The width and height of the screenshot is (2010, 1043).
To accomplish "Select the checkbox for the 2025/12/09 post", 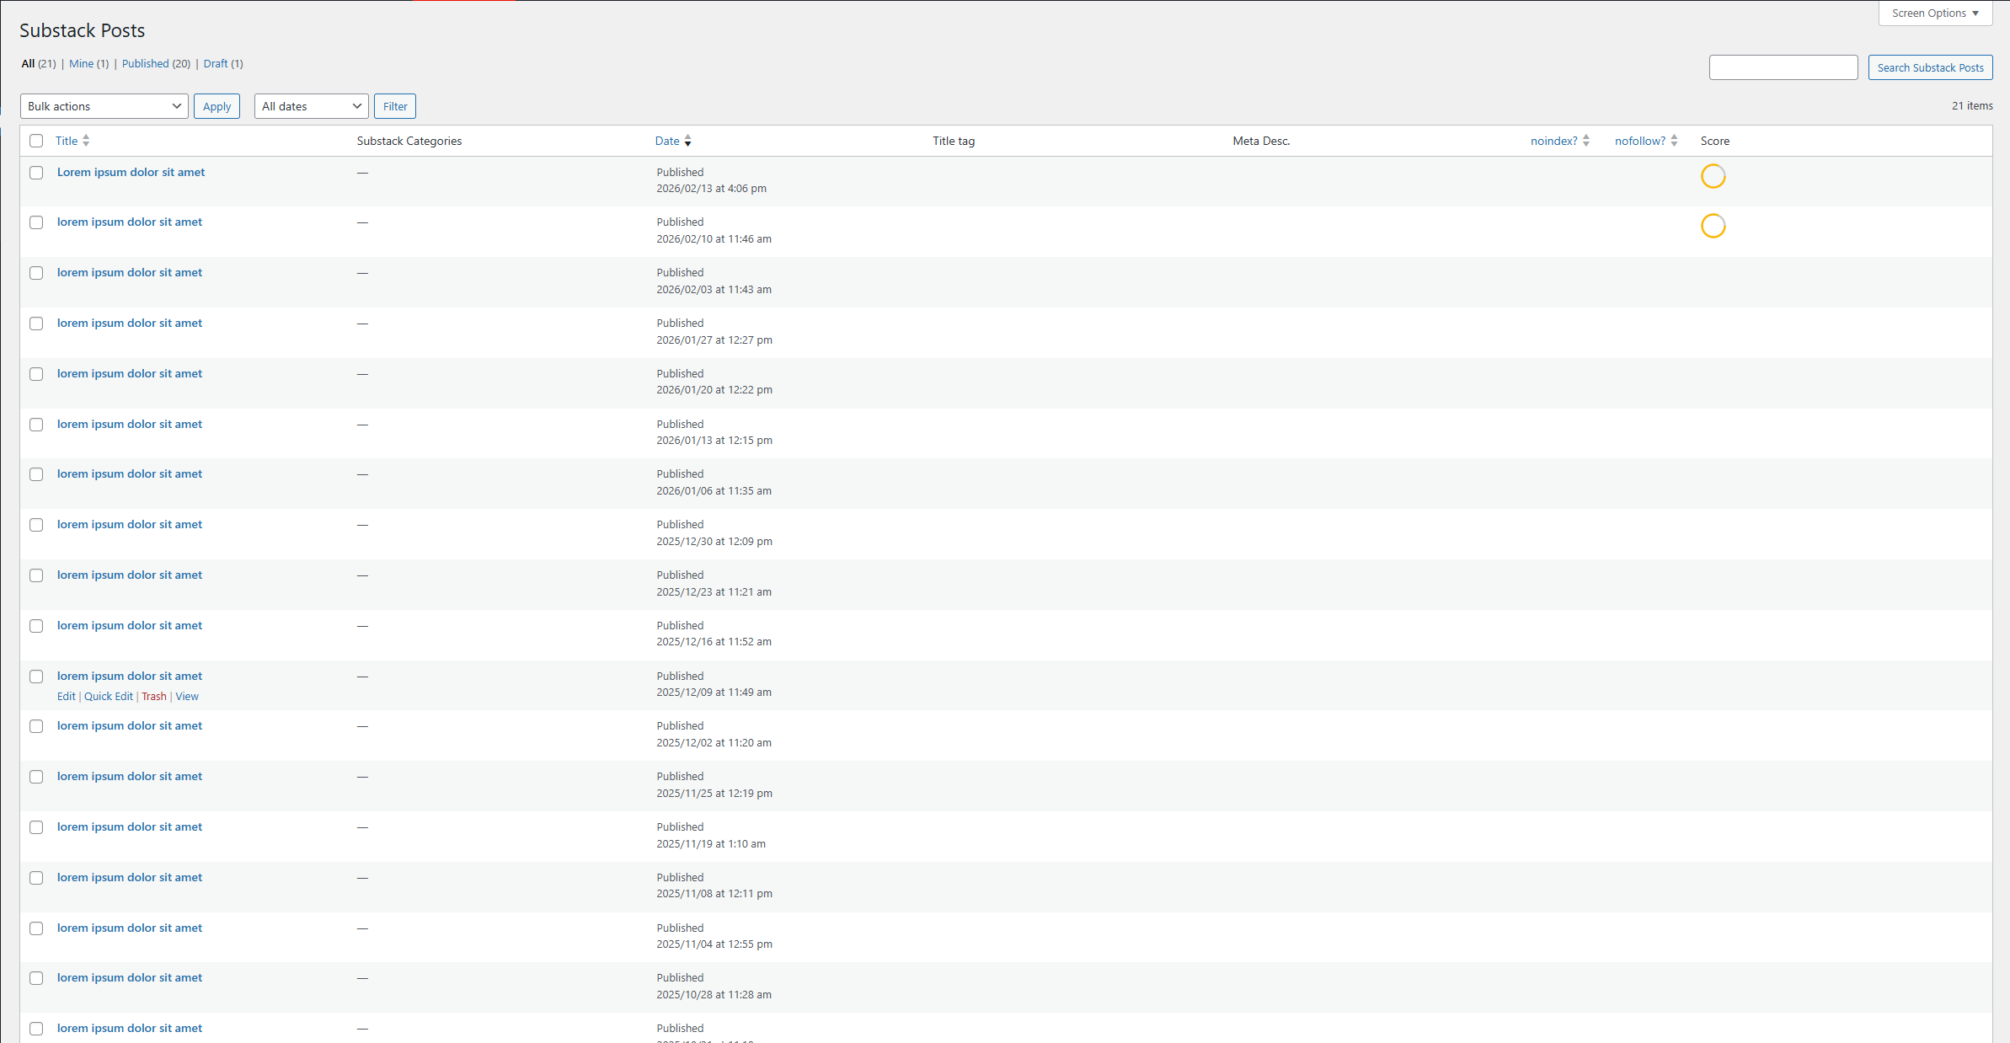I will click(37, 677).
